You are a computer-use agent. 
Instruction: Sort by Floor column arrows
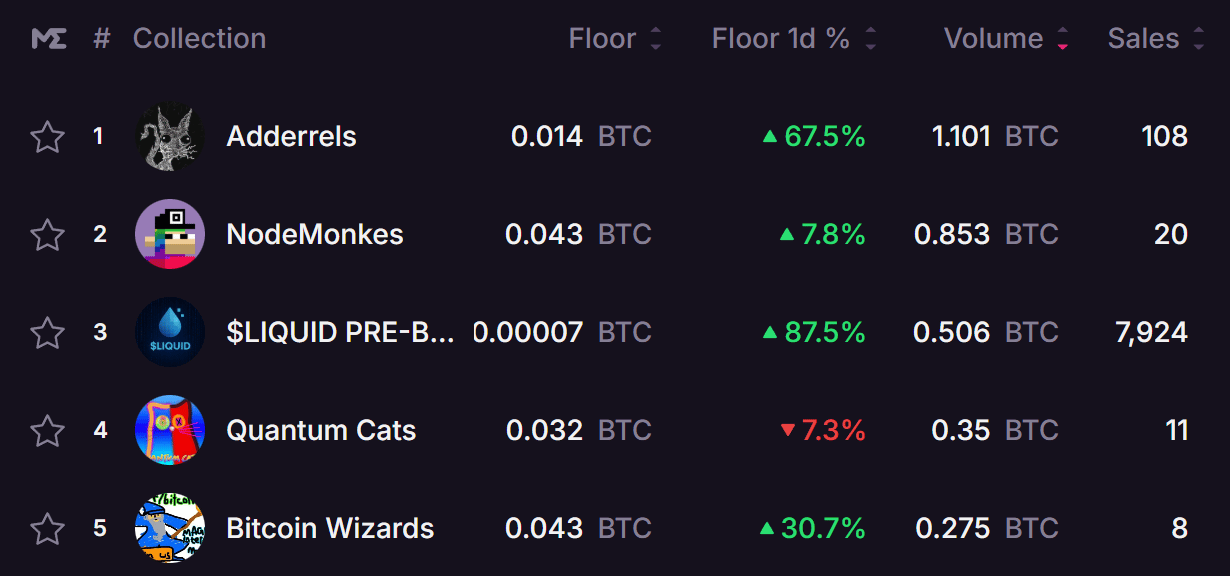pos(656,39)
